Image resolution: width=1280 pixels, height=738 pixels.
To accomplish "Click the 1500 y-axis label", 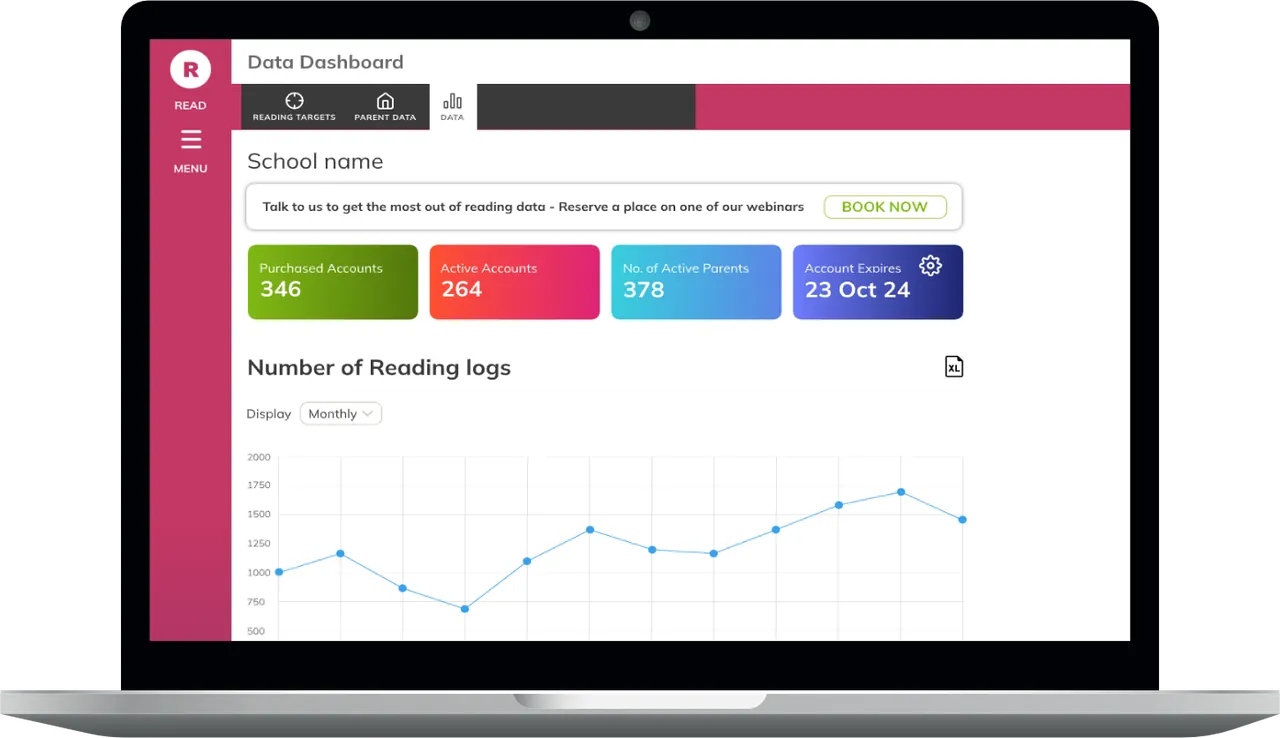I will click(x=259, y=514).
